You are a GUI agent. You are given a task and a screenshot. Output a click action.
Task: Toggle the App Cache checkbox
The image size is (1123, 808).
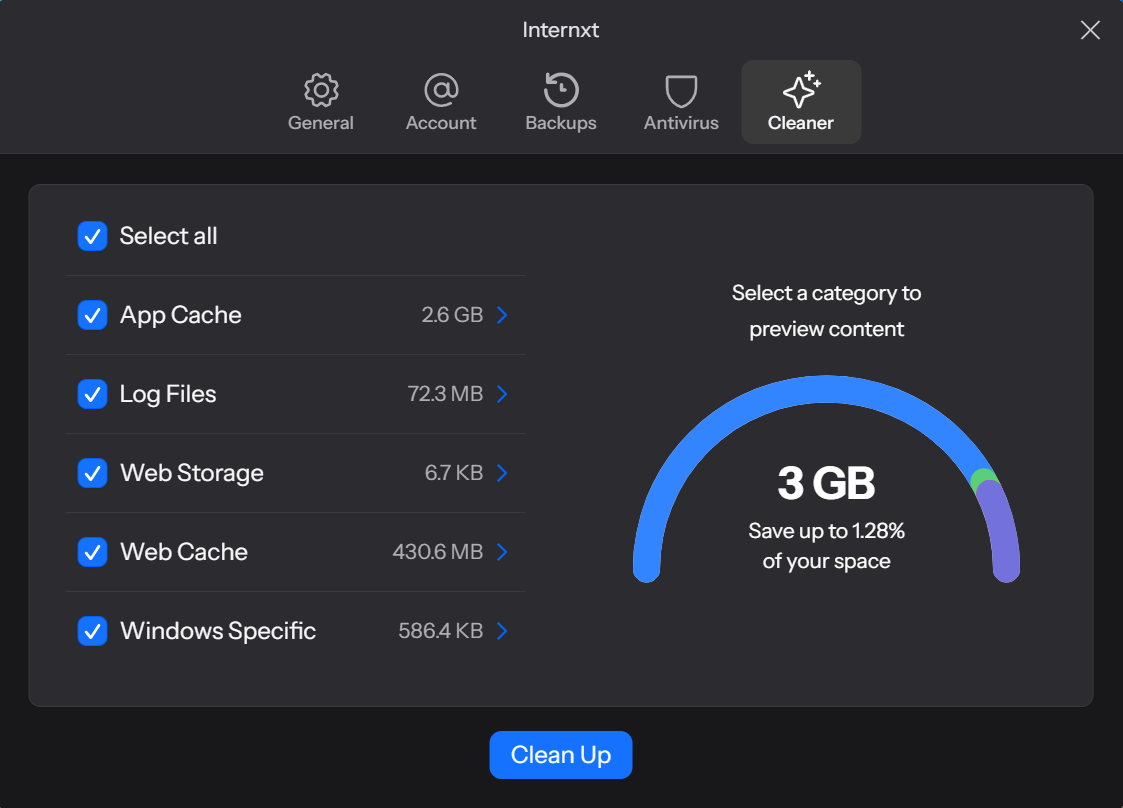[92, 315]
